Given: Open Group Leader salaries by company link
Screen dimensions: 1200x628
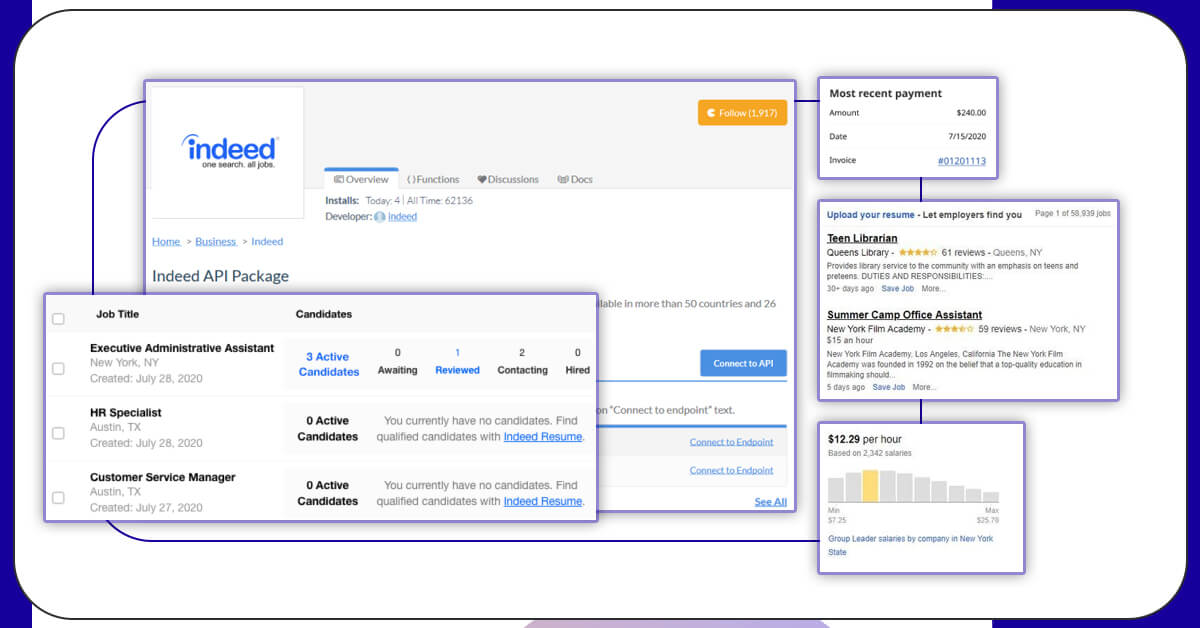Looking at the screenshot, I should coord(910,545).
